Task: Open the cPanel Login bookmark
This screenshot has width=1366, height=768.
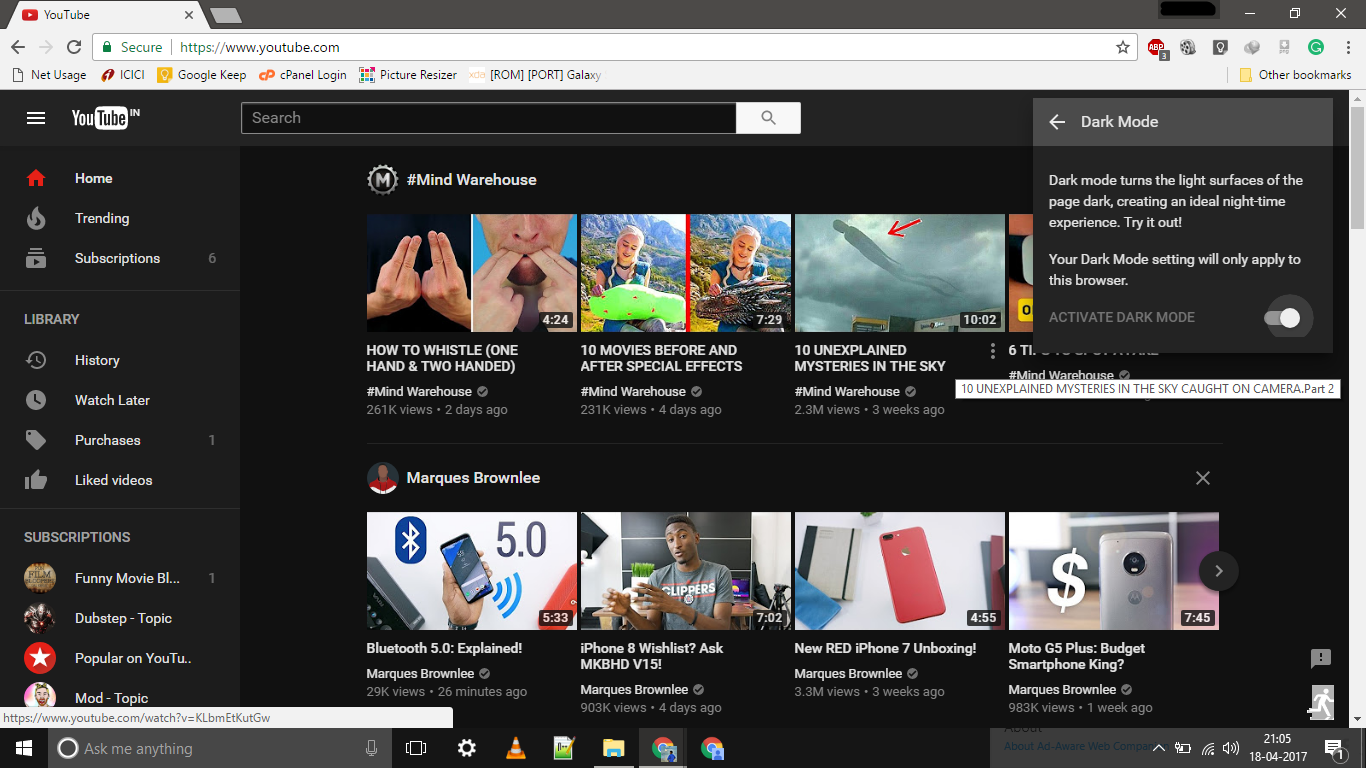Action: coord(303,75)
